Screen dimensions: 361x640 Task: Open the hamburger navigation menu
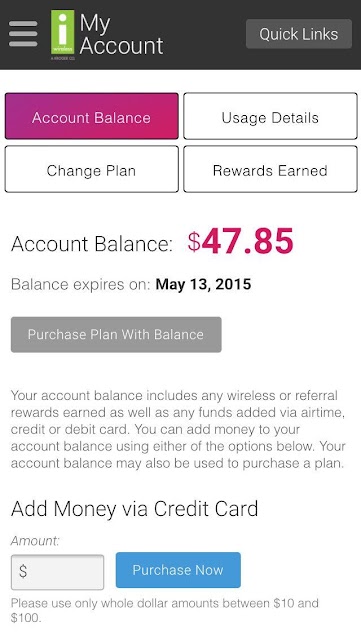23,33
